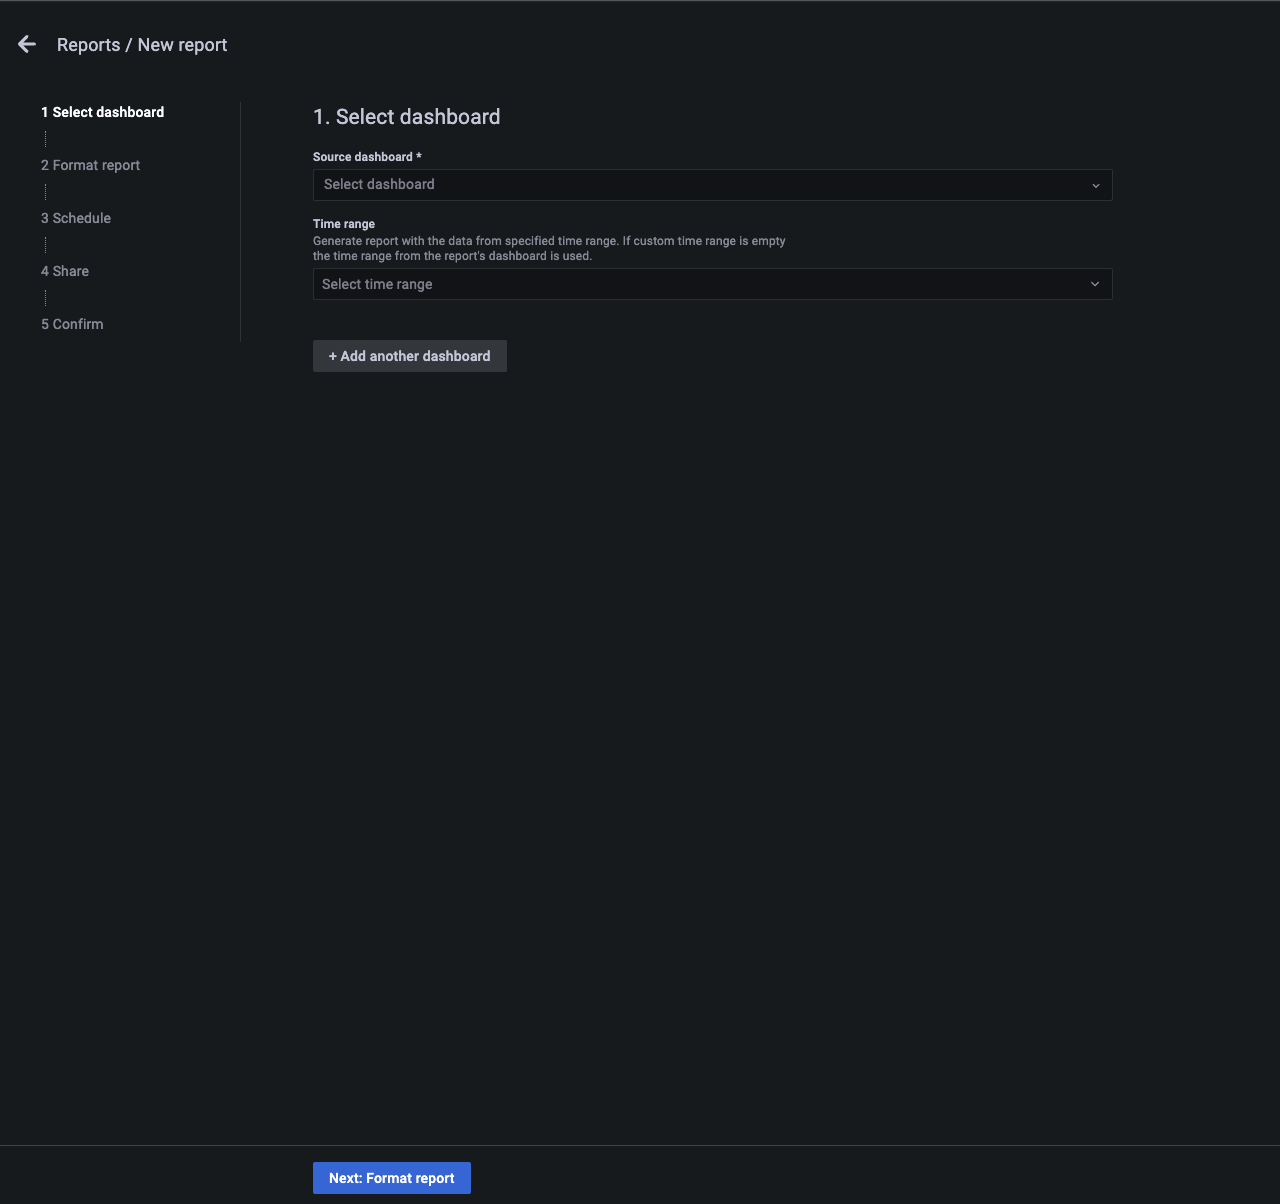Image resolution: width=1280 pixels, height=1204 pixels.
Task: Expand the Select time range dropdown
Action: pos(700,284)
